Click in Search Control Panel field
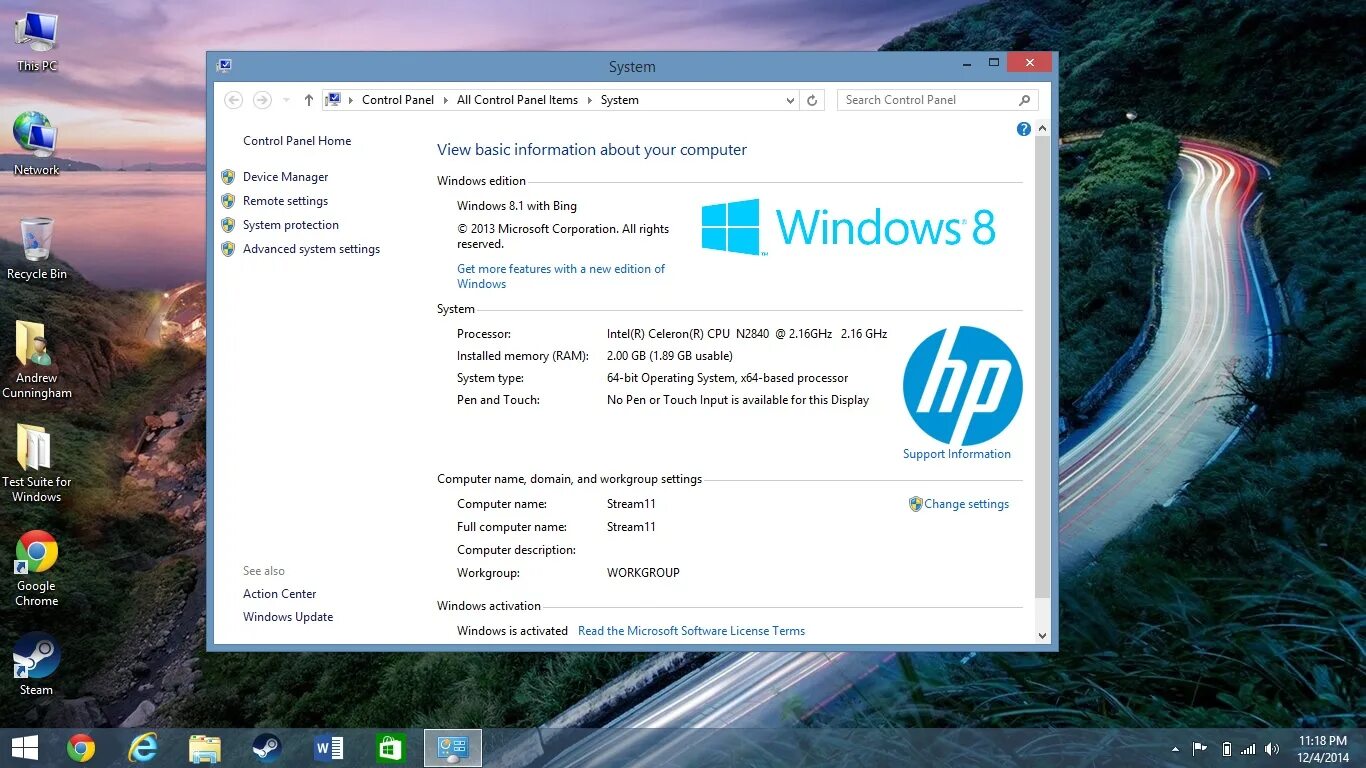This screenshot has width=1366, height=768. point(926,100)
